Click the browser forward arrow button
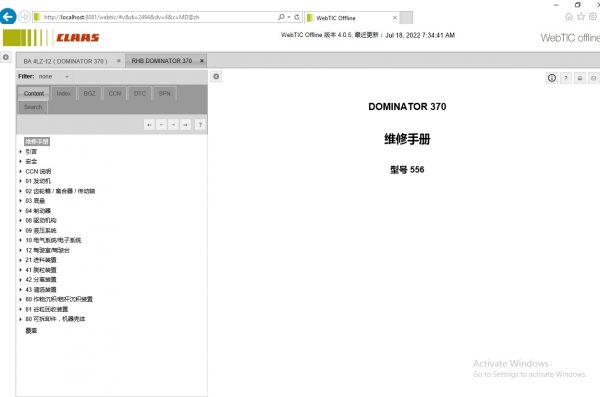 (24, 17)
